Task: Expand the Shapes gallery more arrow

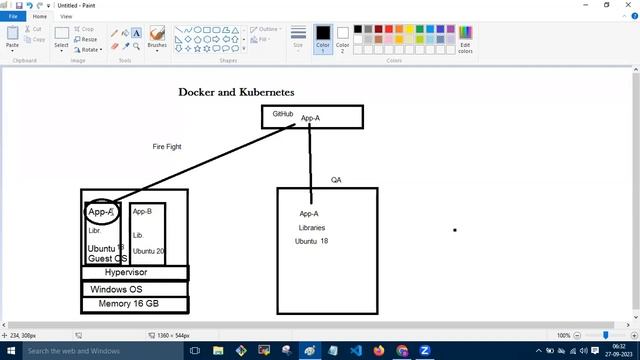Action: [244, 49]
